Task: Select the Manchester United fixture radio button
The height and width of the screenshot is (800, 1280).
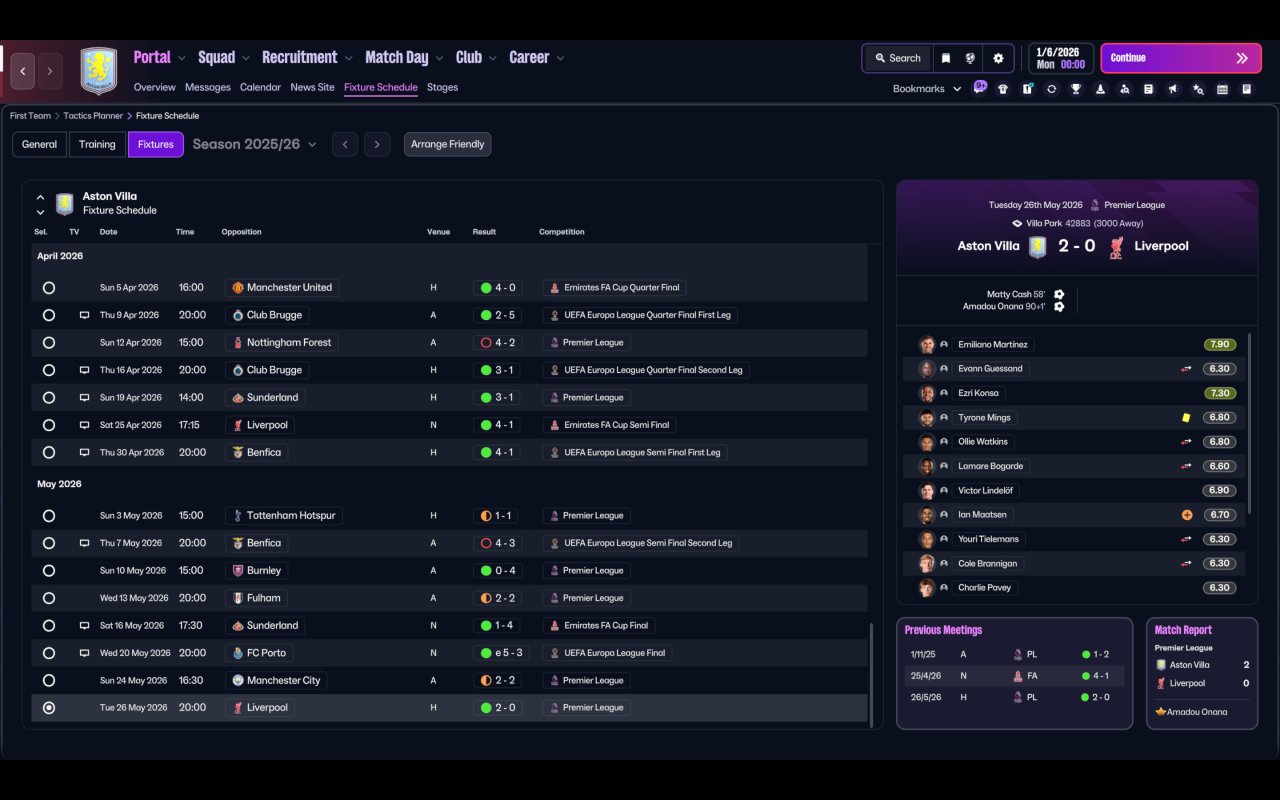Action: point(49,288)
